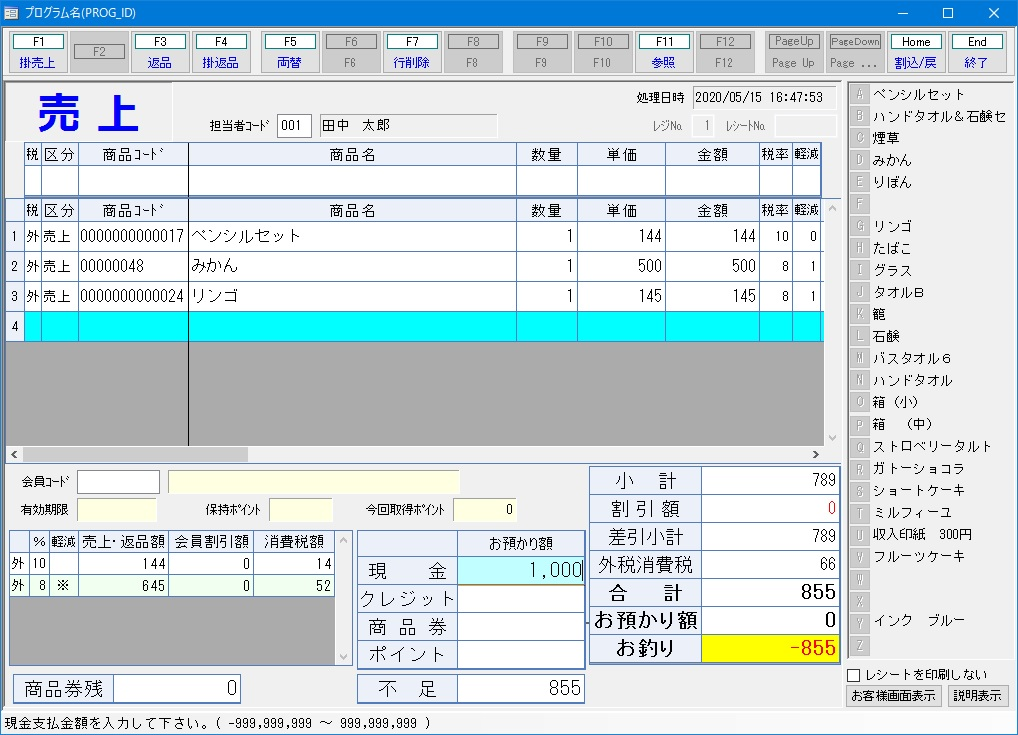The width and height of the screenshot is (1018, 735).
Task: Click the 会員コード input field
Action: coord(118,482)
